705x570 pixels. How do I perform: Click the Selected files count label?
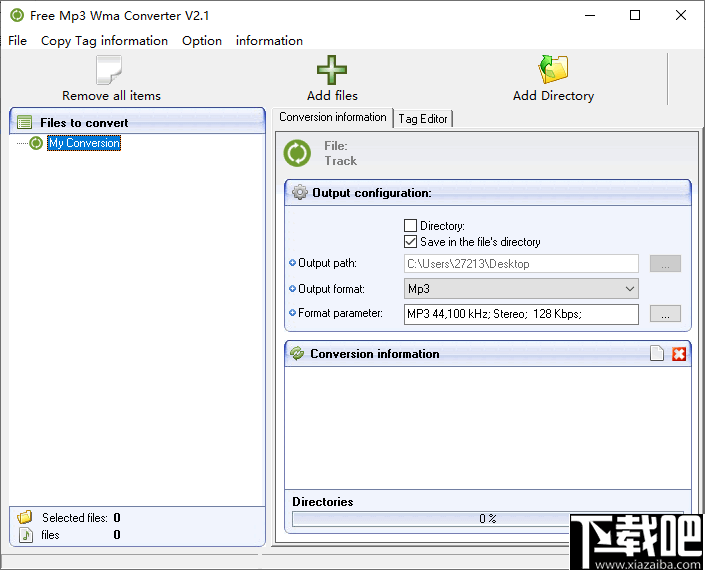click(75, 518)
